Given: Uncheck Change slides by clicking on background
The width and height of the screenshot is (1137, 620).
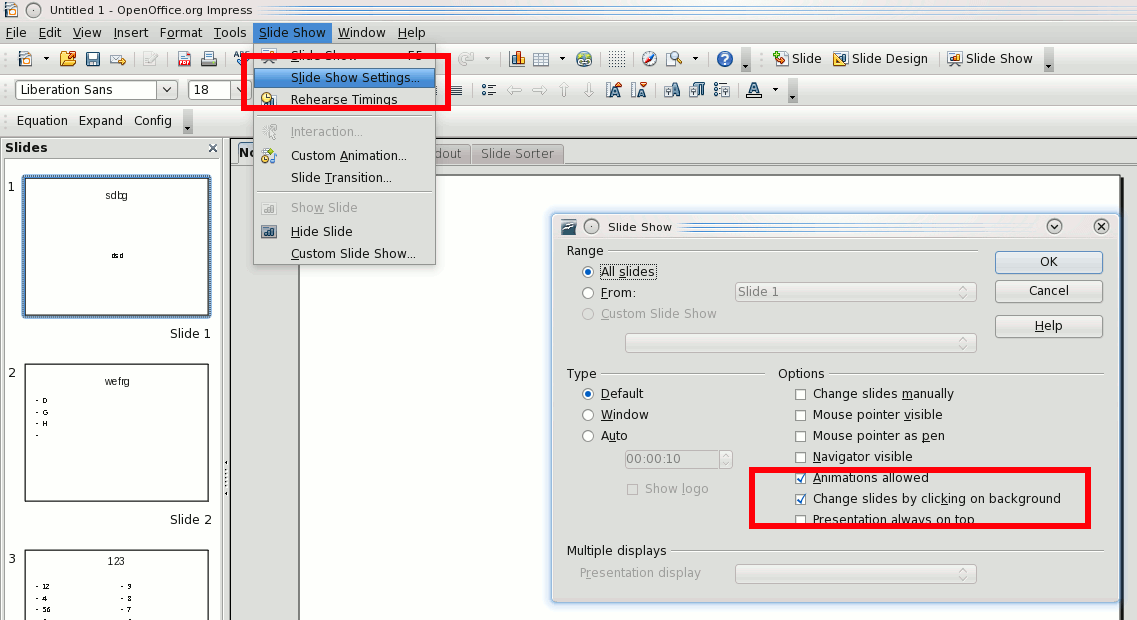Looking at the screenshot, I should (x=801, y=500).
